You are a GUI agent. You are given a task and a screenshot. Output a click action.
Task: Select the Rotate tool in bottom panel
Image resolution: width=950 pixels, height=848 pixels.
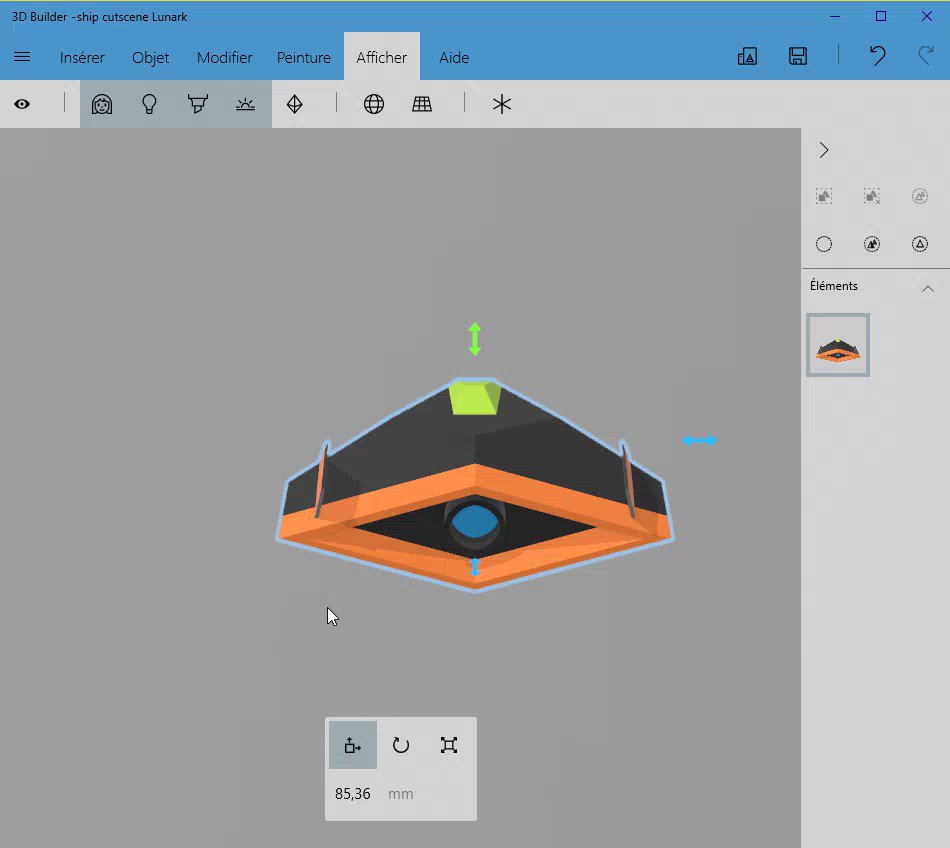pos(400,745)
